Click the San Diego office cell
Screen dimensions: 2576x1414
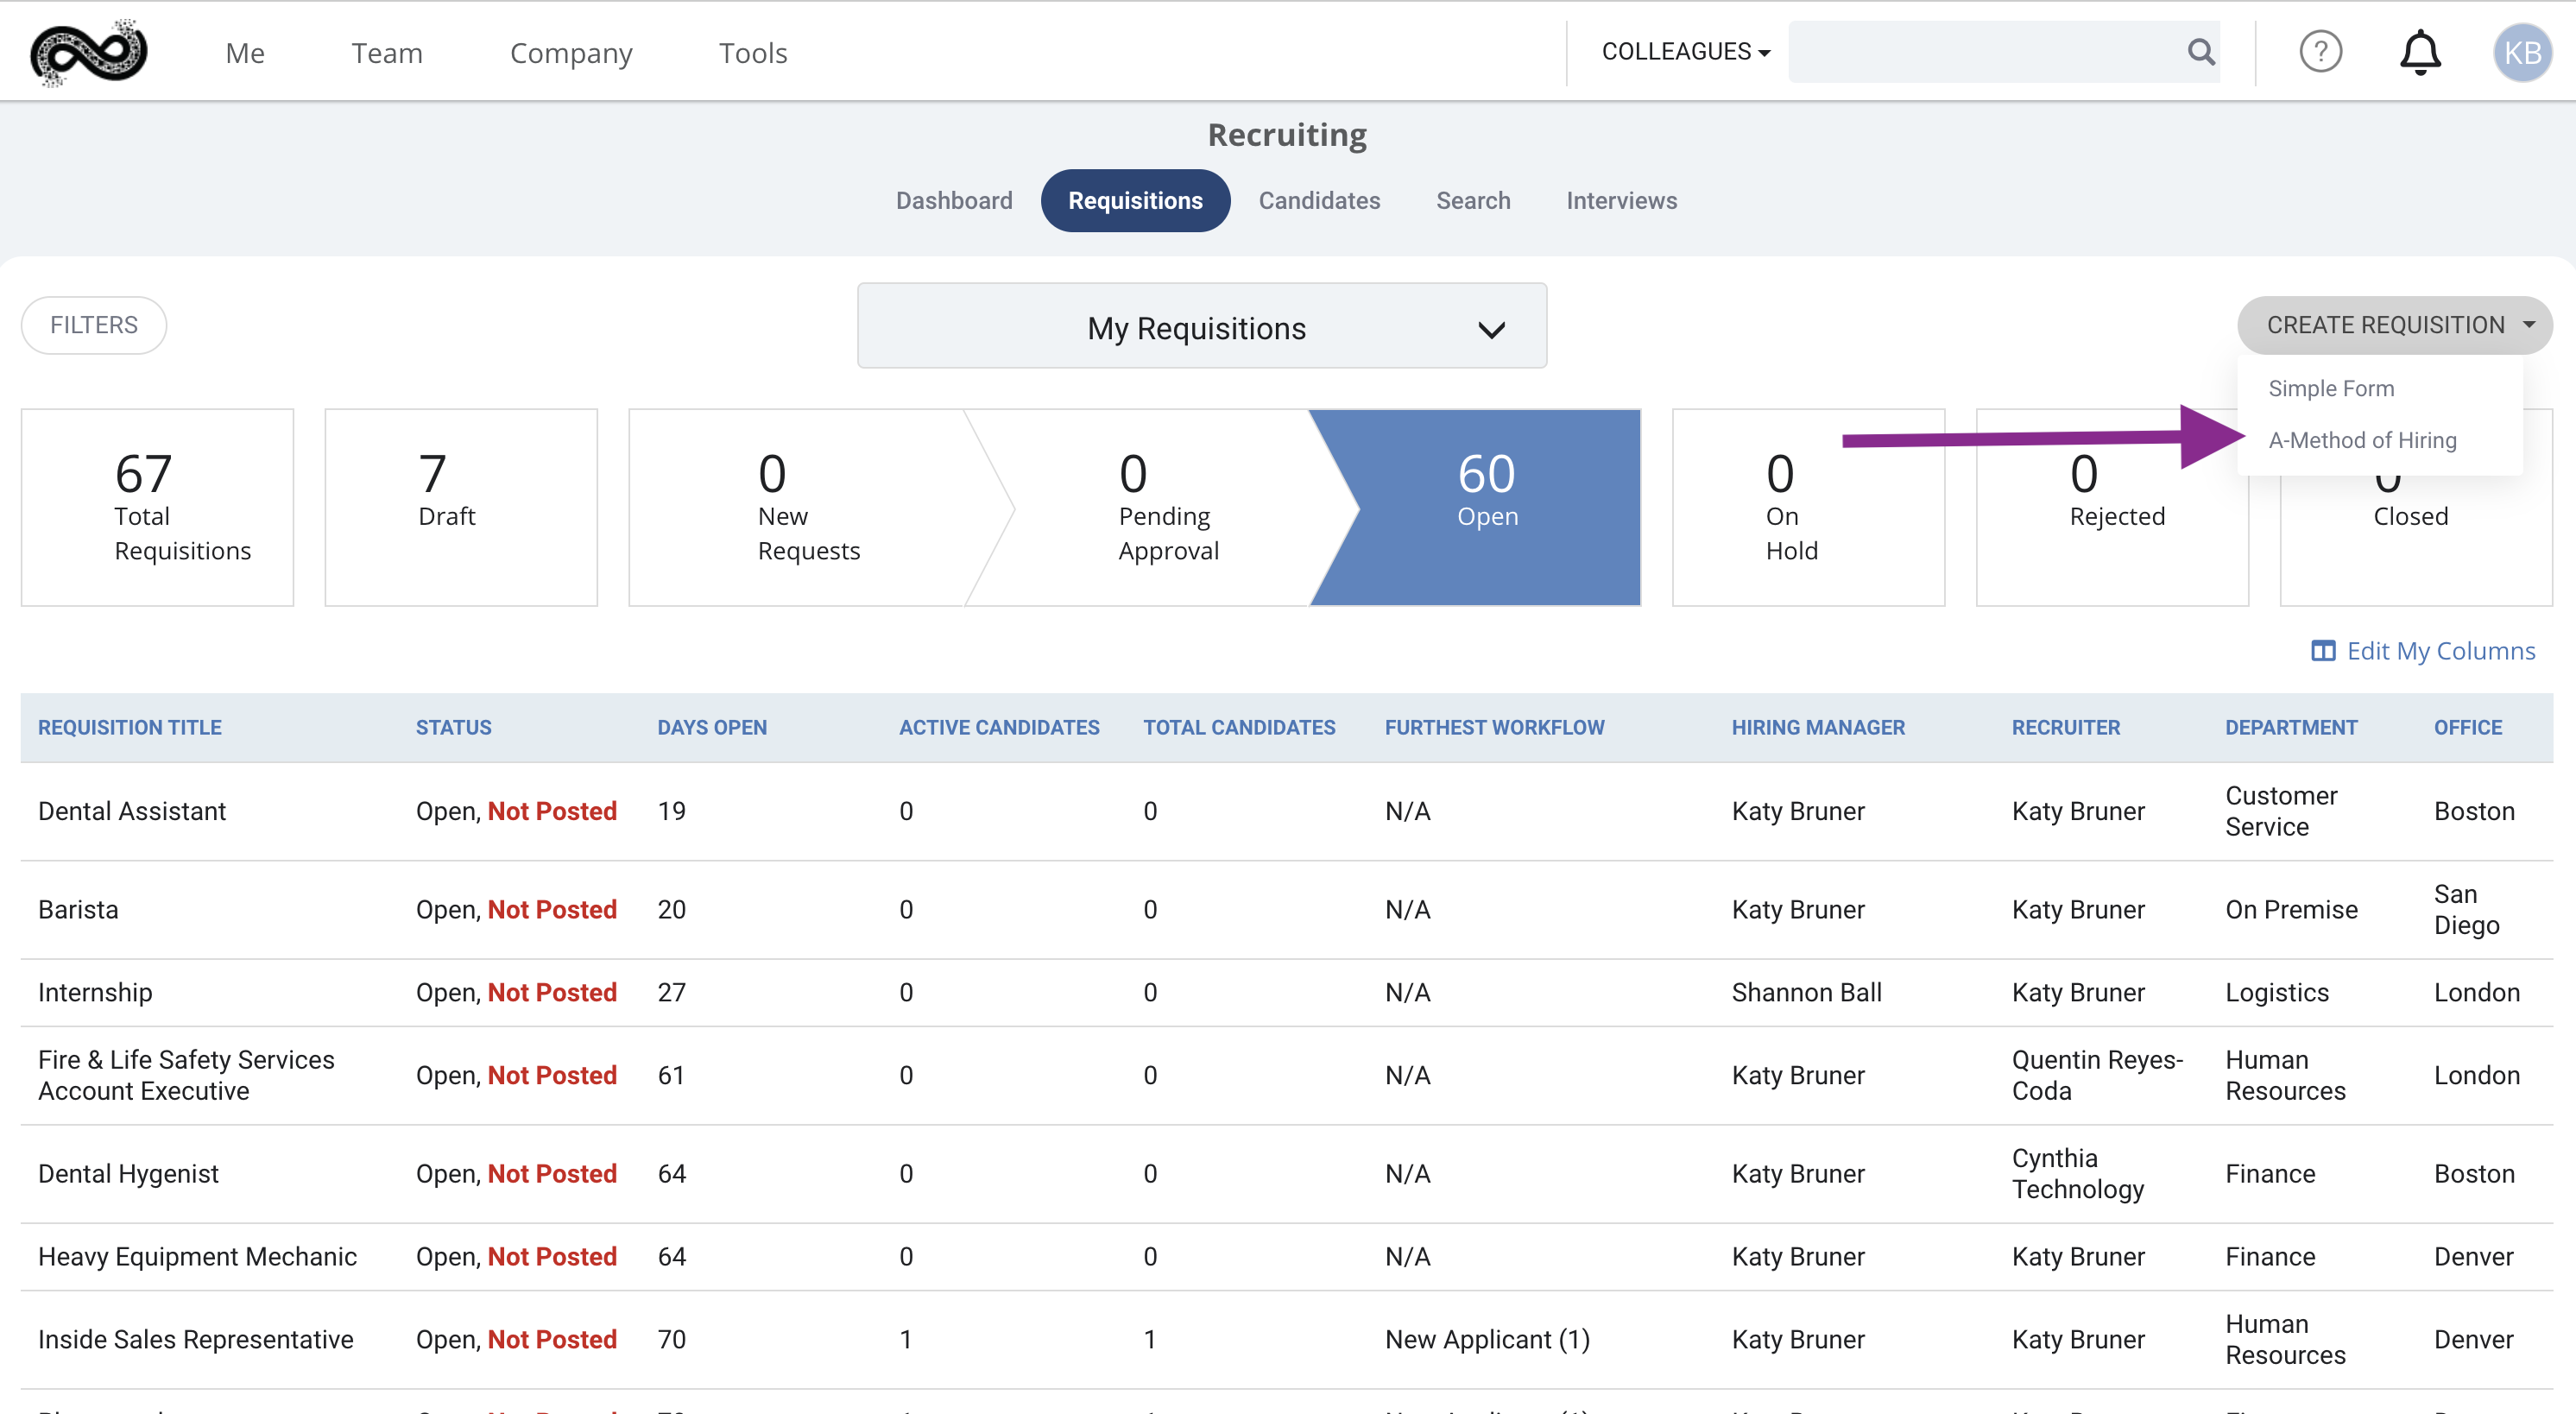[2466, 909]
